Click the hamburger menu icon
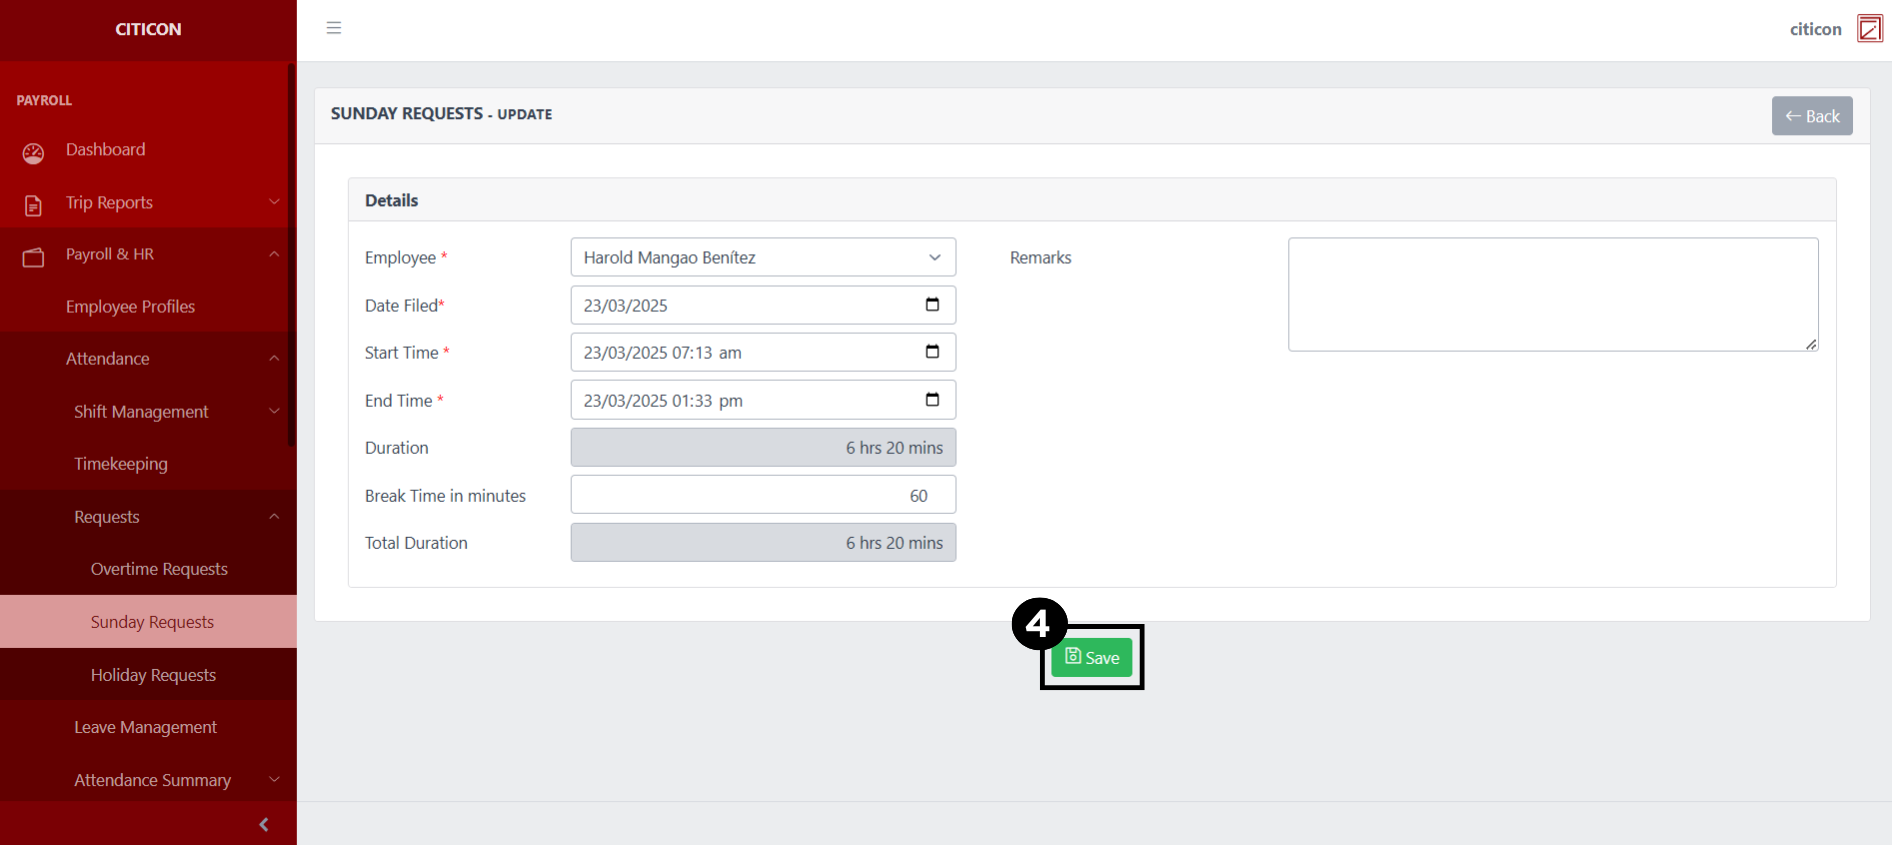 [334, 28]
